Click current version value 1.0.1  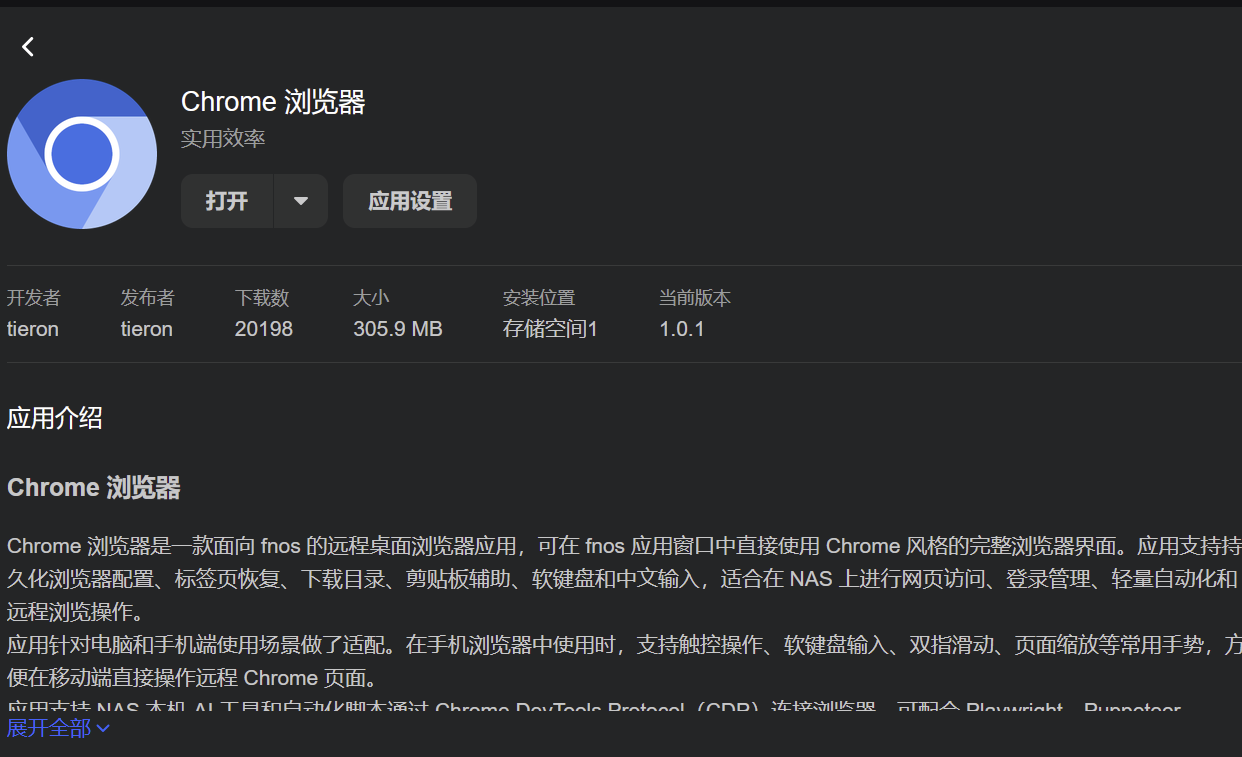682,329
